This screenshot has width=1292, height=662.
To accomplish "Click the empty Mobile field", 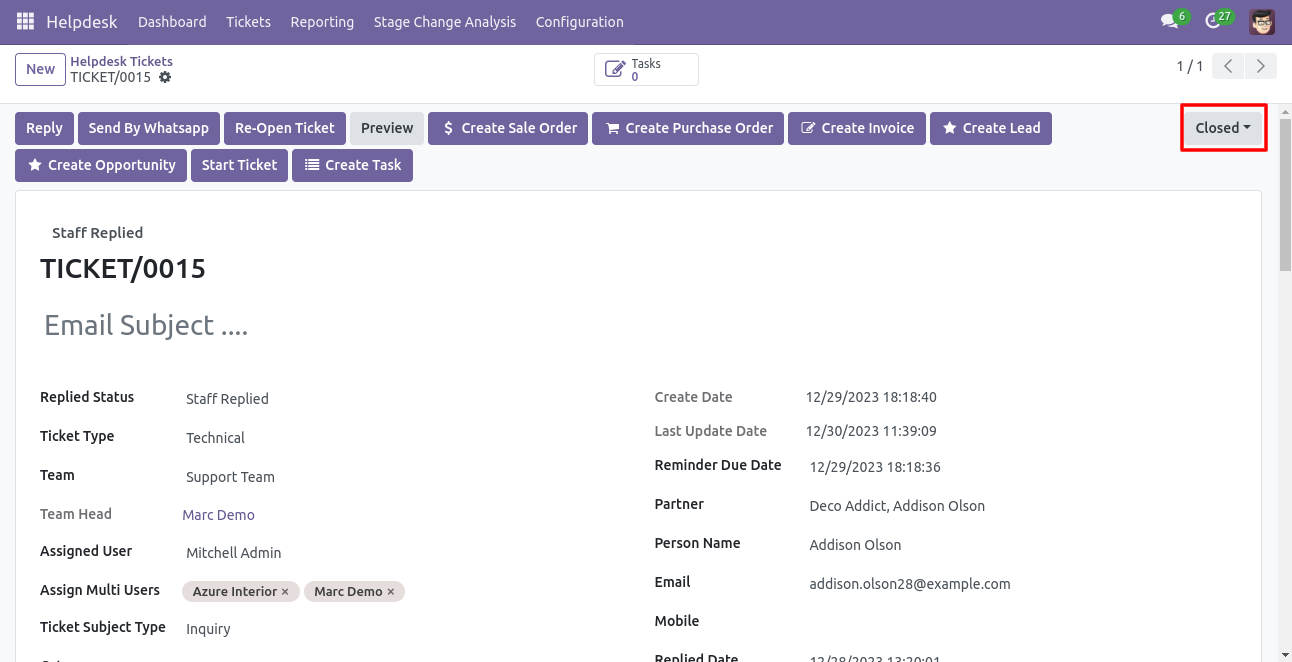I will coord(1020,621).
